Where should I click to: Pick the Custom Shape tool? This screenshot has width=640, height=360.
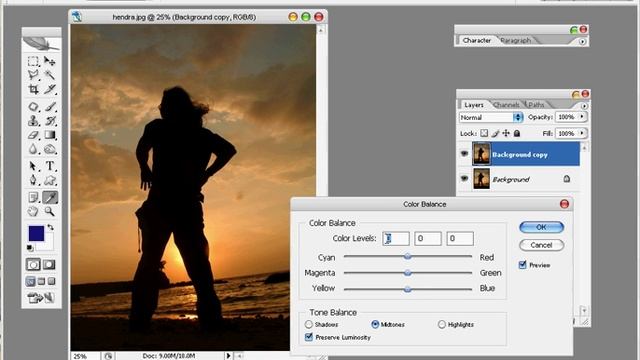[50, 180]
